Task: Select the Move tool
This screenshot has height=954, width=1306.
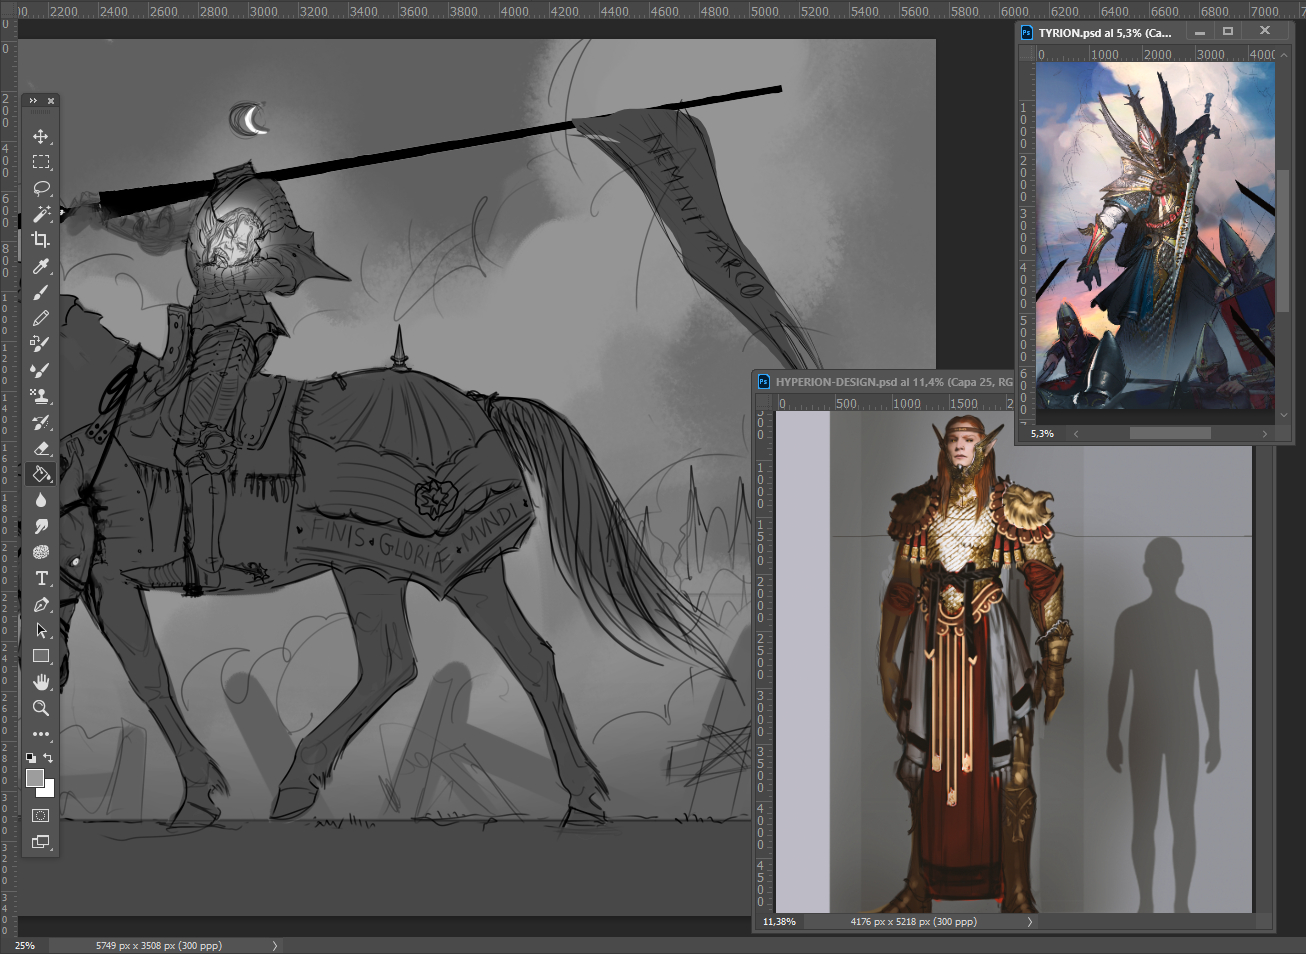Action: (x=41, y=136)
